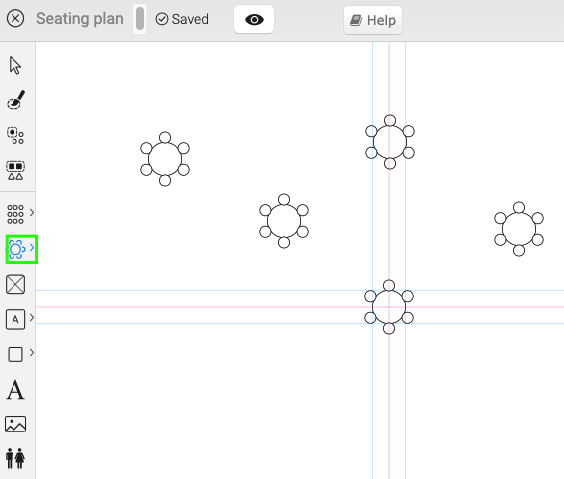Image resolution: width=564 pixels, height=479 pixels.
Task: Choose the image insert tool
Action: (x=15, y=424)
